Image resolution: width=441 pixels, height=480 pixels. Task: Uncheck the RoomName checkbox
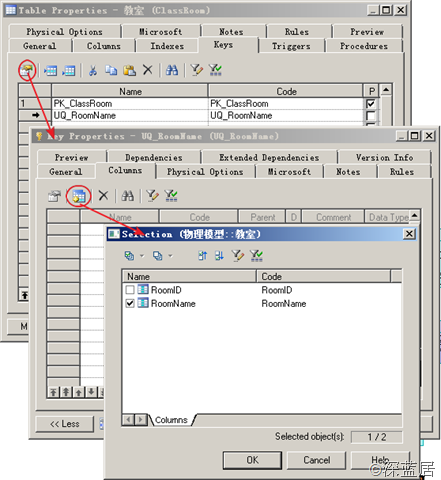[x=130, y=303]
